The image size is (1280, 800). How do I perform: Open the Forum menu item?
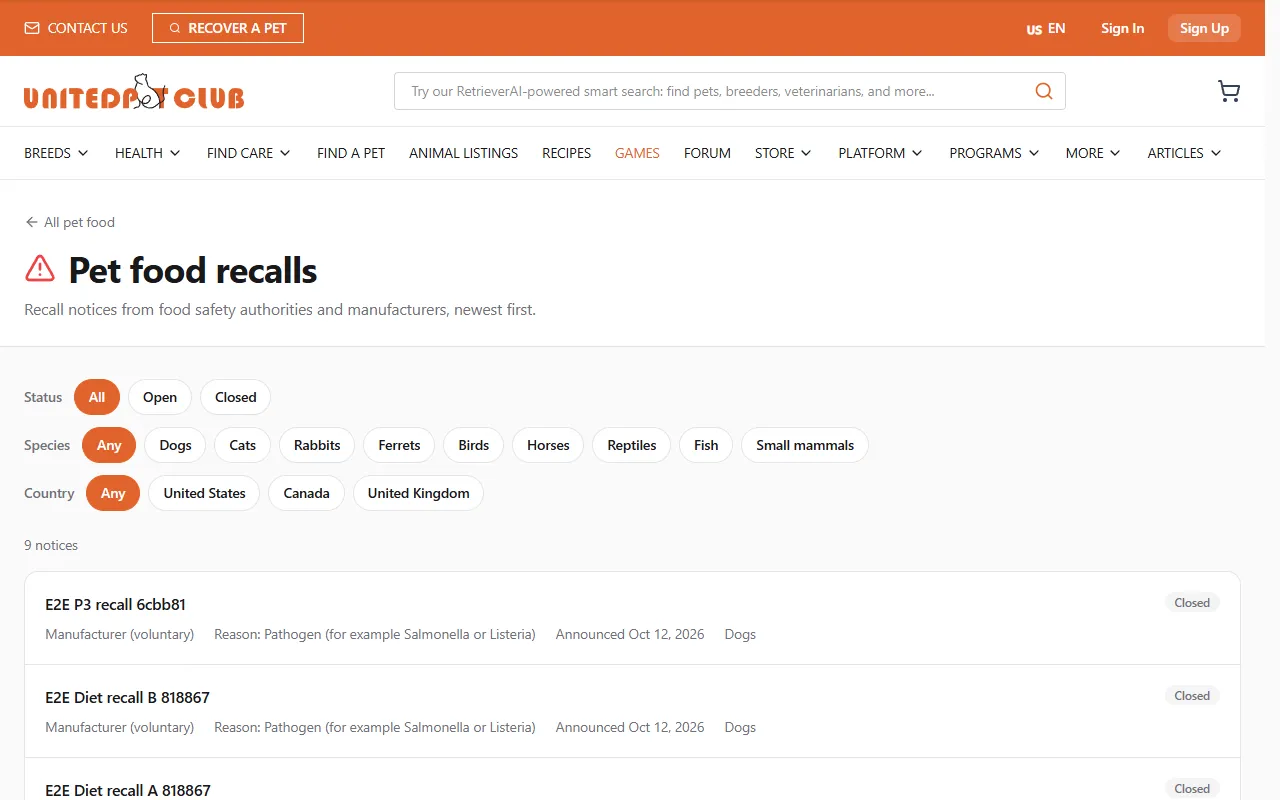coord(707,153)
